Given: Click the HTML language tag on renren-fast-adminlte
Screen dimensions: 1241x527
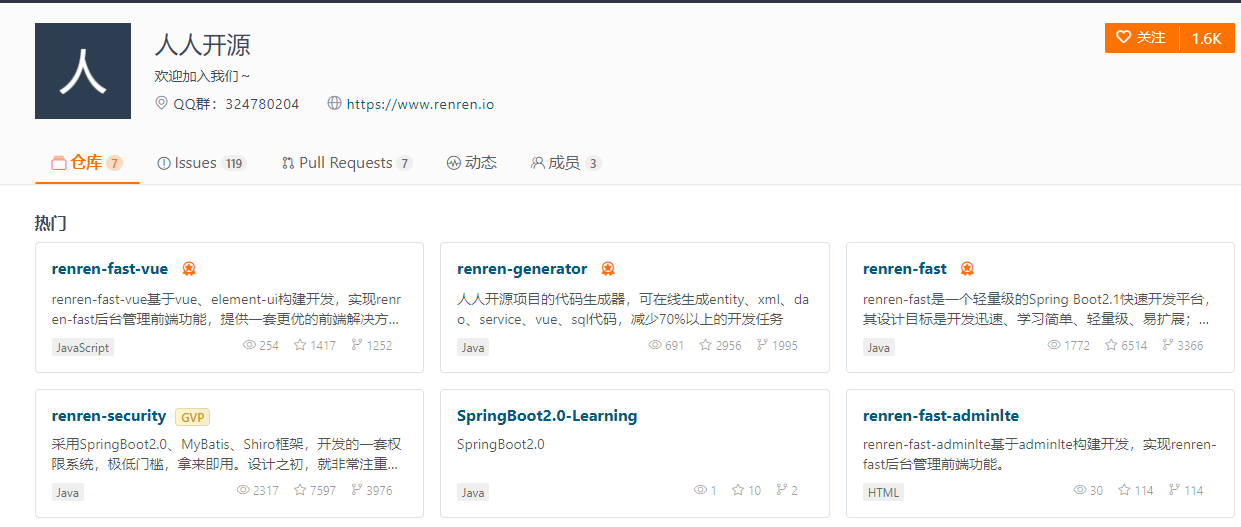Looking at the screenshot, I should point(884,492).
